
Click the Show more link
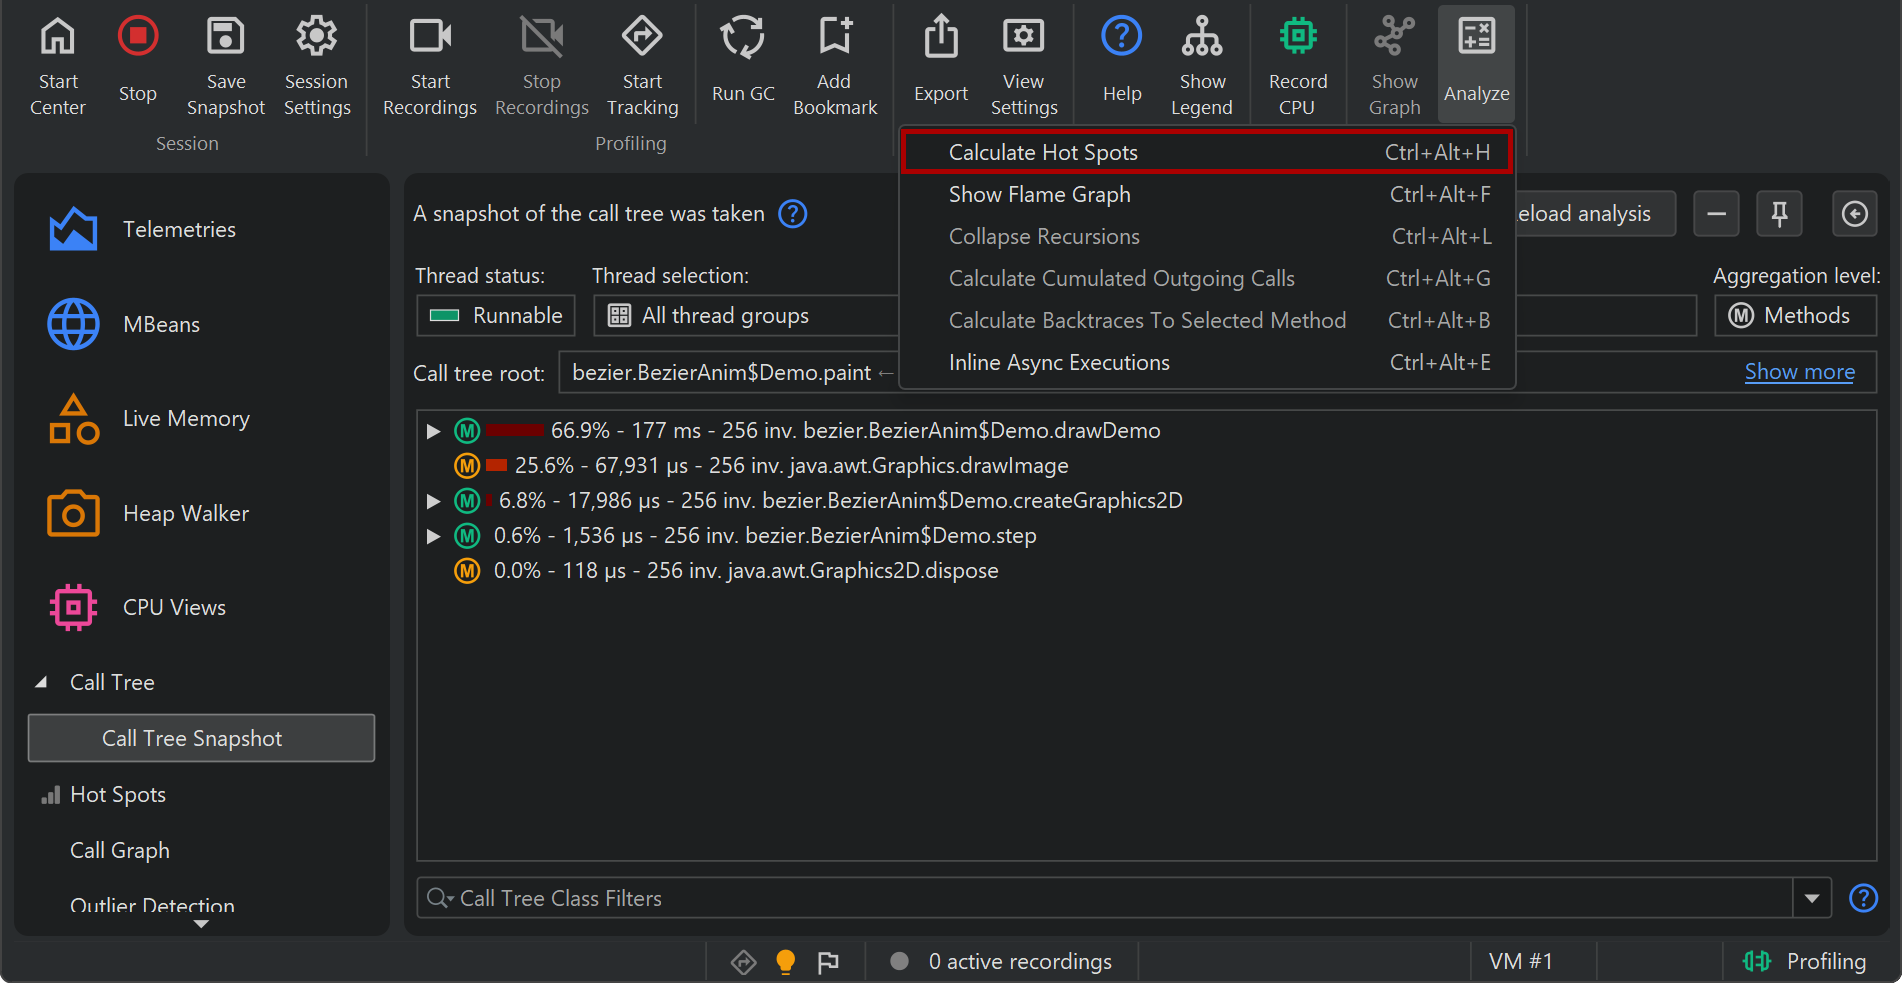click(1798, 372)
